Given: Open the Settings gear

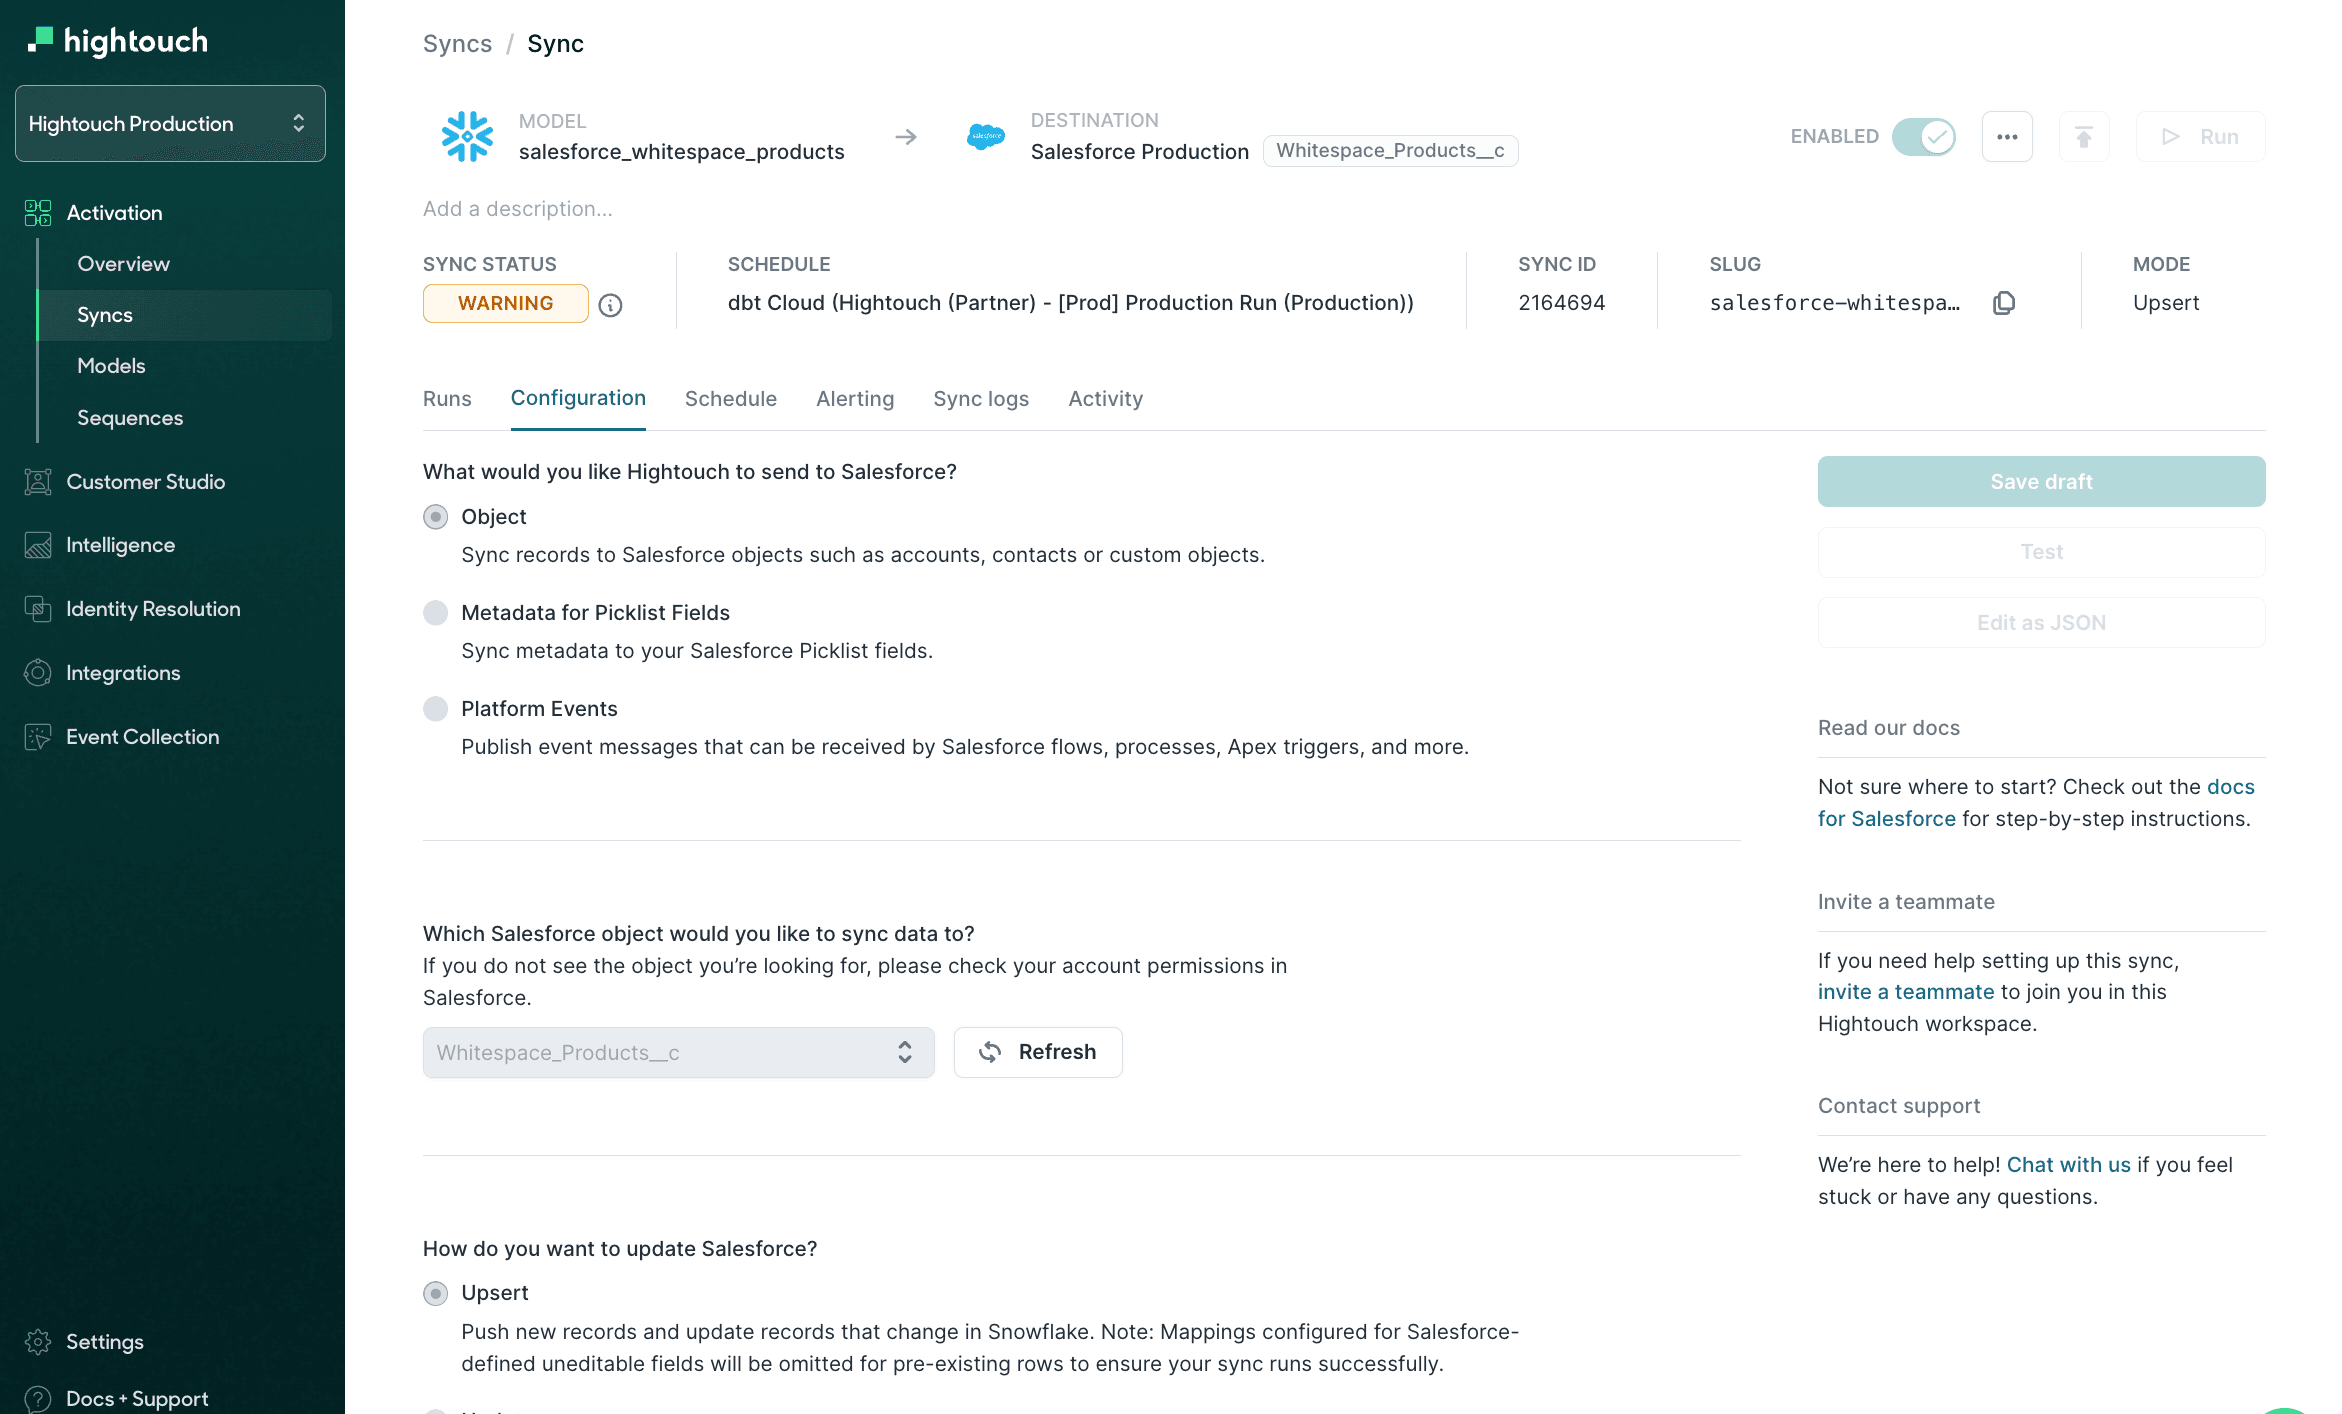Looking at the screenshot, I should point(38,1342).
